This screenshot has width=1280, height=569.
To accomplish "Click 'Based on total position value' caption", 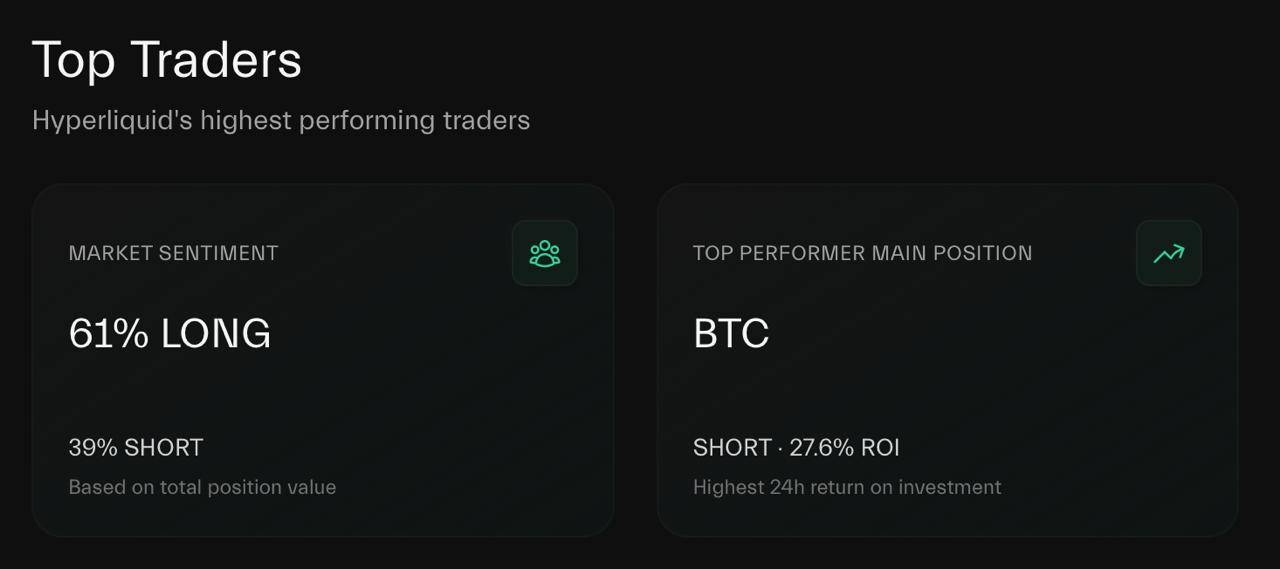I will point(202,487).
